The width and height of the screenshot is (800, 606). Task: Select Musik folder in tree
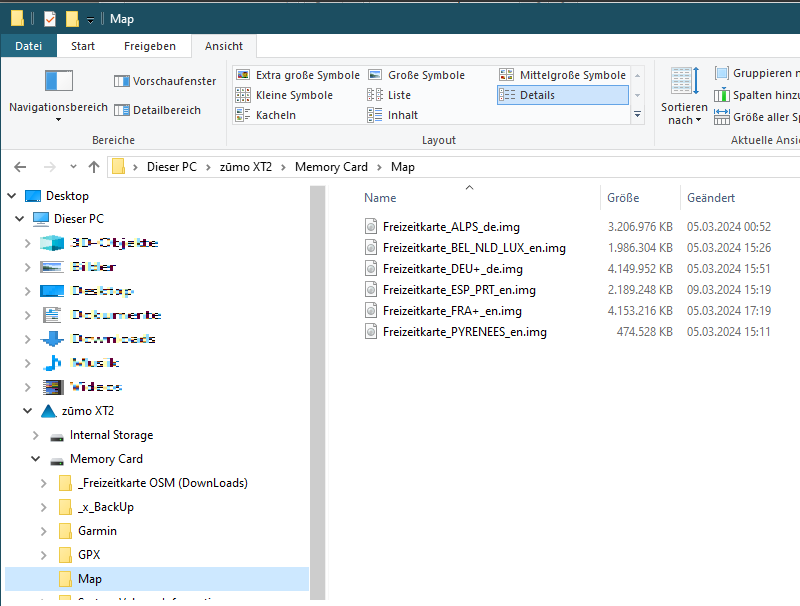(95, 363)
